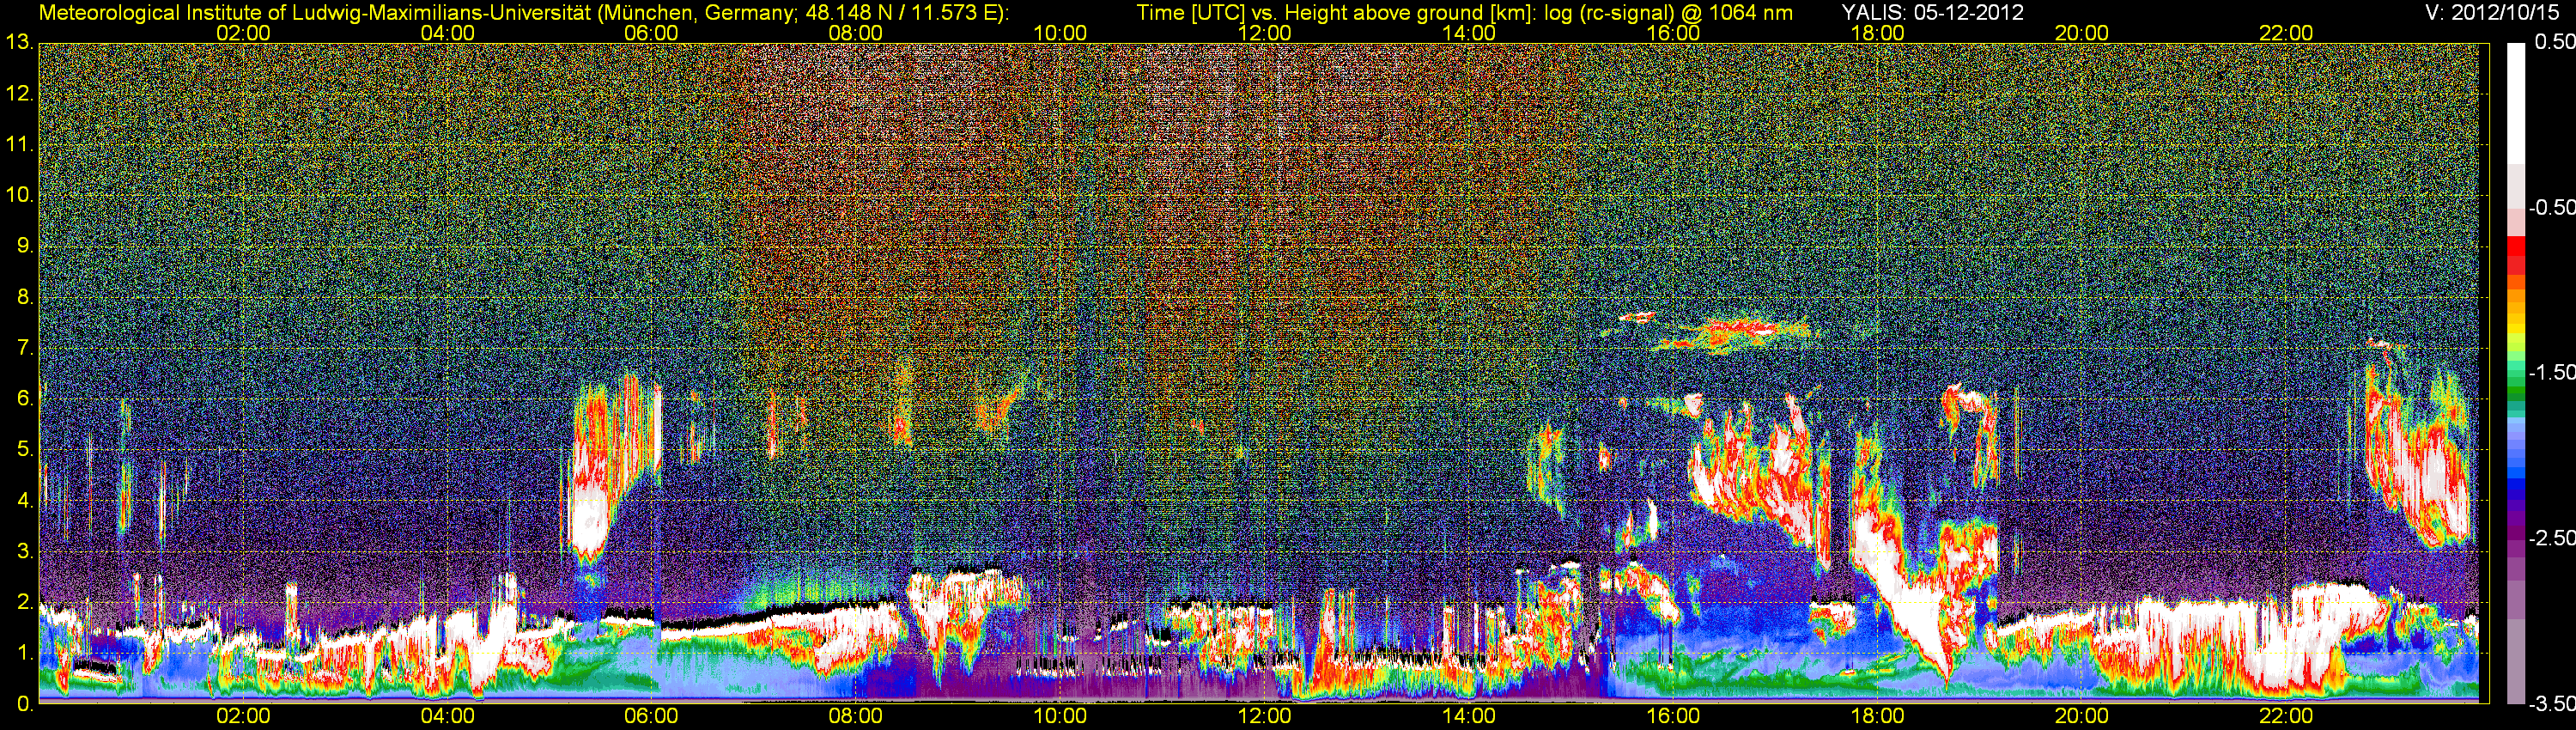Click the 12:00 label on top time axis

1264,33
